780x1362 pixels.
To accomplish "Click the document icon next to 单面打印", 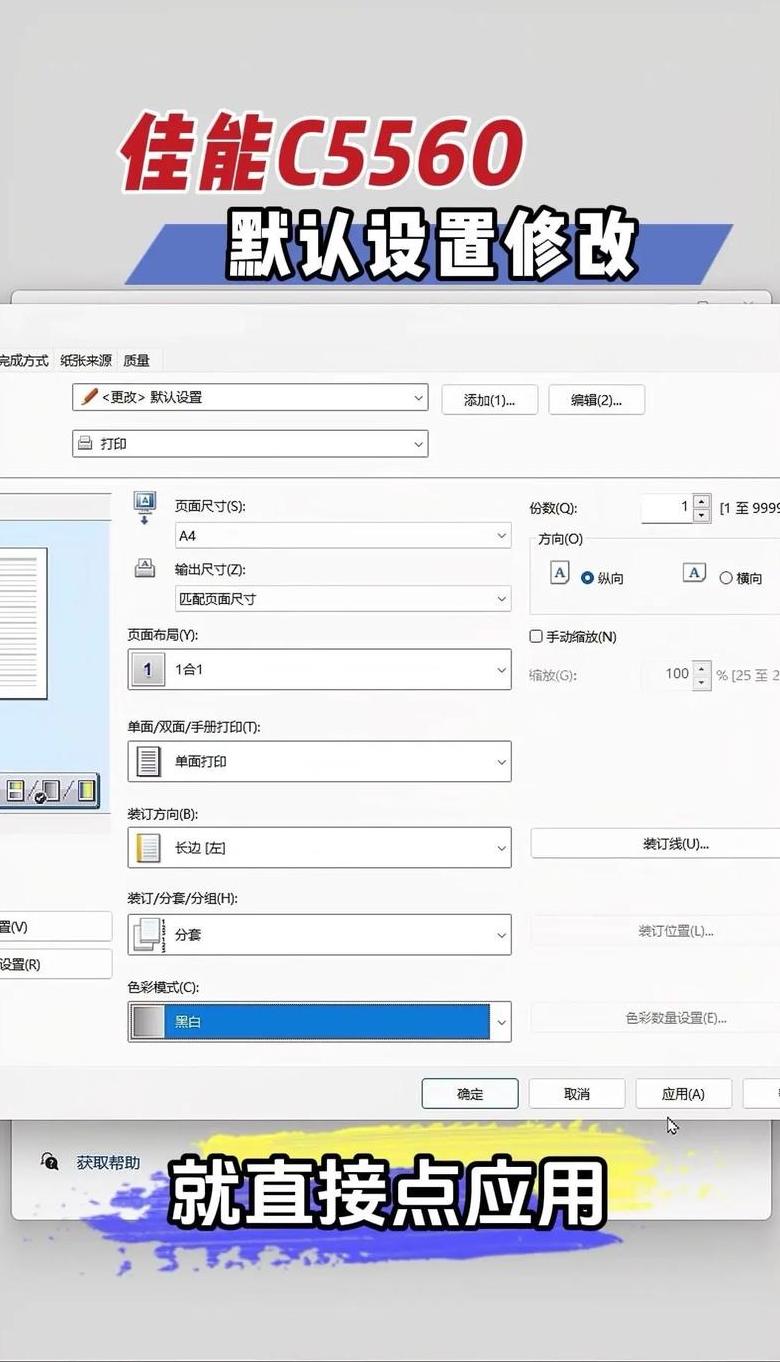I will 148,761.
